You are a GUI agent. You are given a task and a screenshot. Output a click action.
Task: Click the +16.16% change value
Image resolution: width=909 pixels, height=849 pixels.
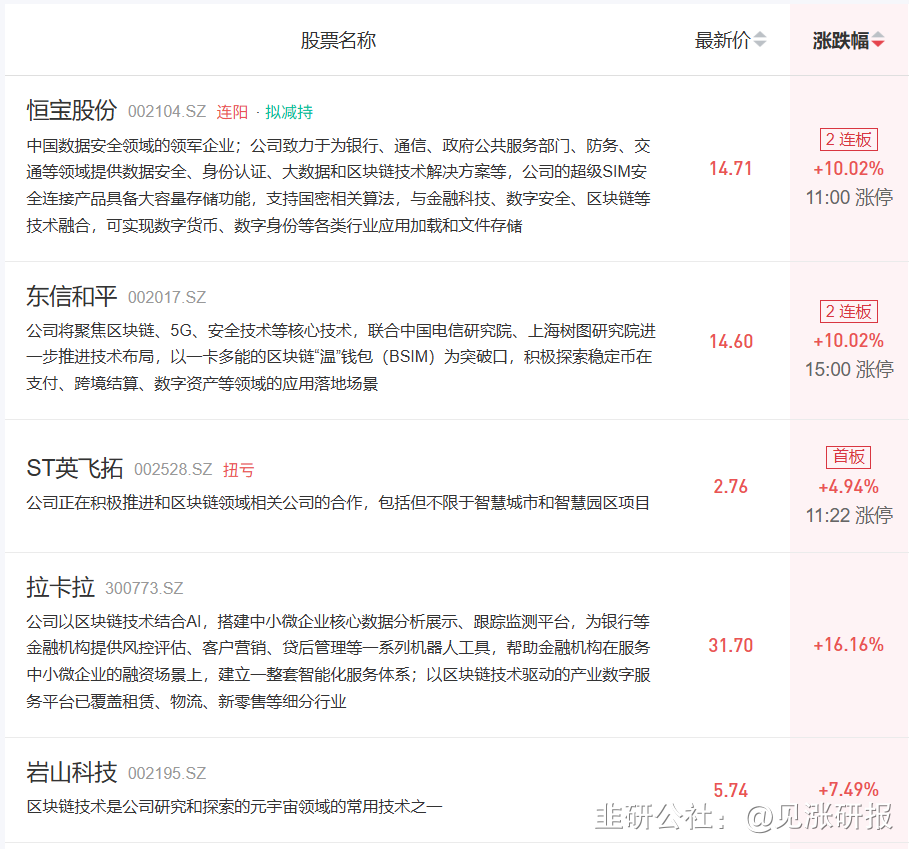(x=849, y=644)
